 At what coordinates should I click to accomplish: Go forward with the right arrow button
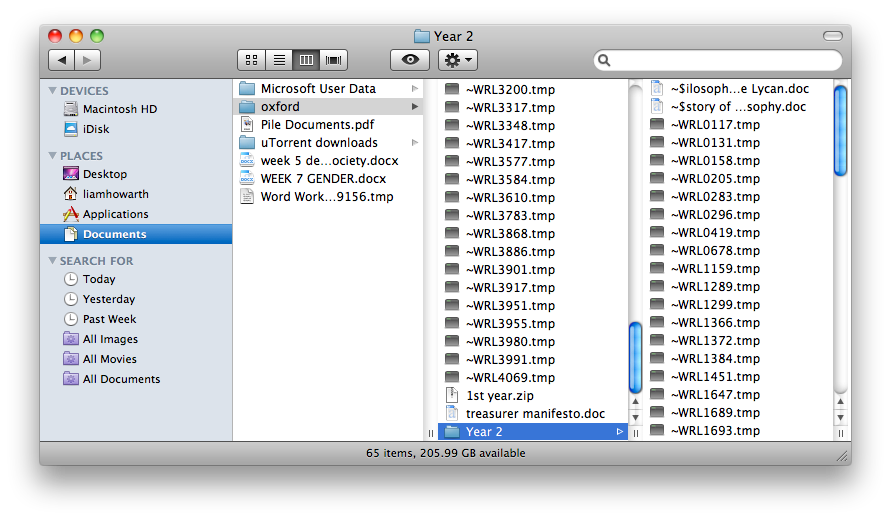88,60
